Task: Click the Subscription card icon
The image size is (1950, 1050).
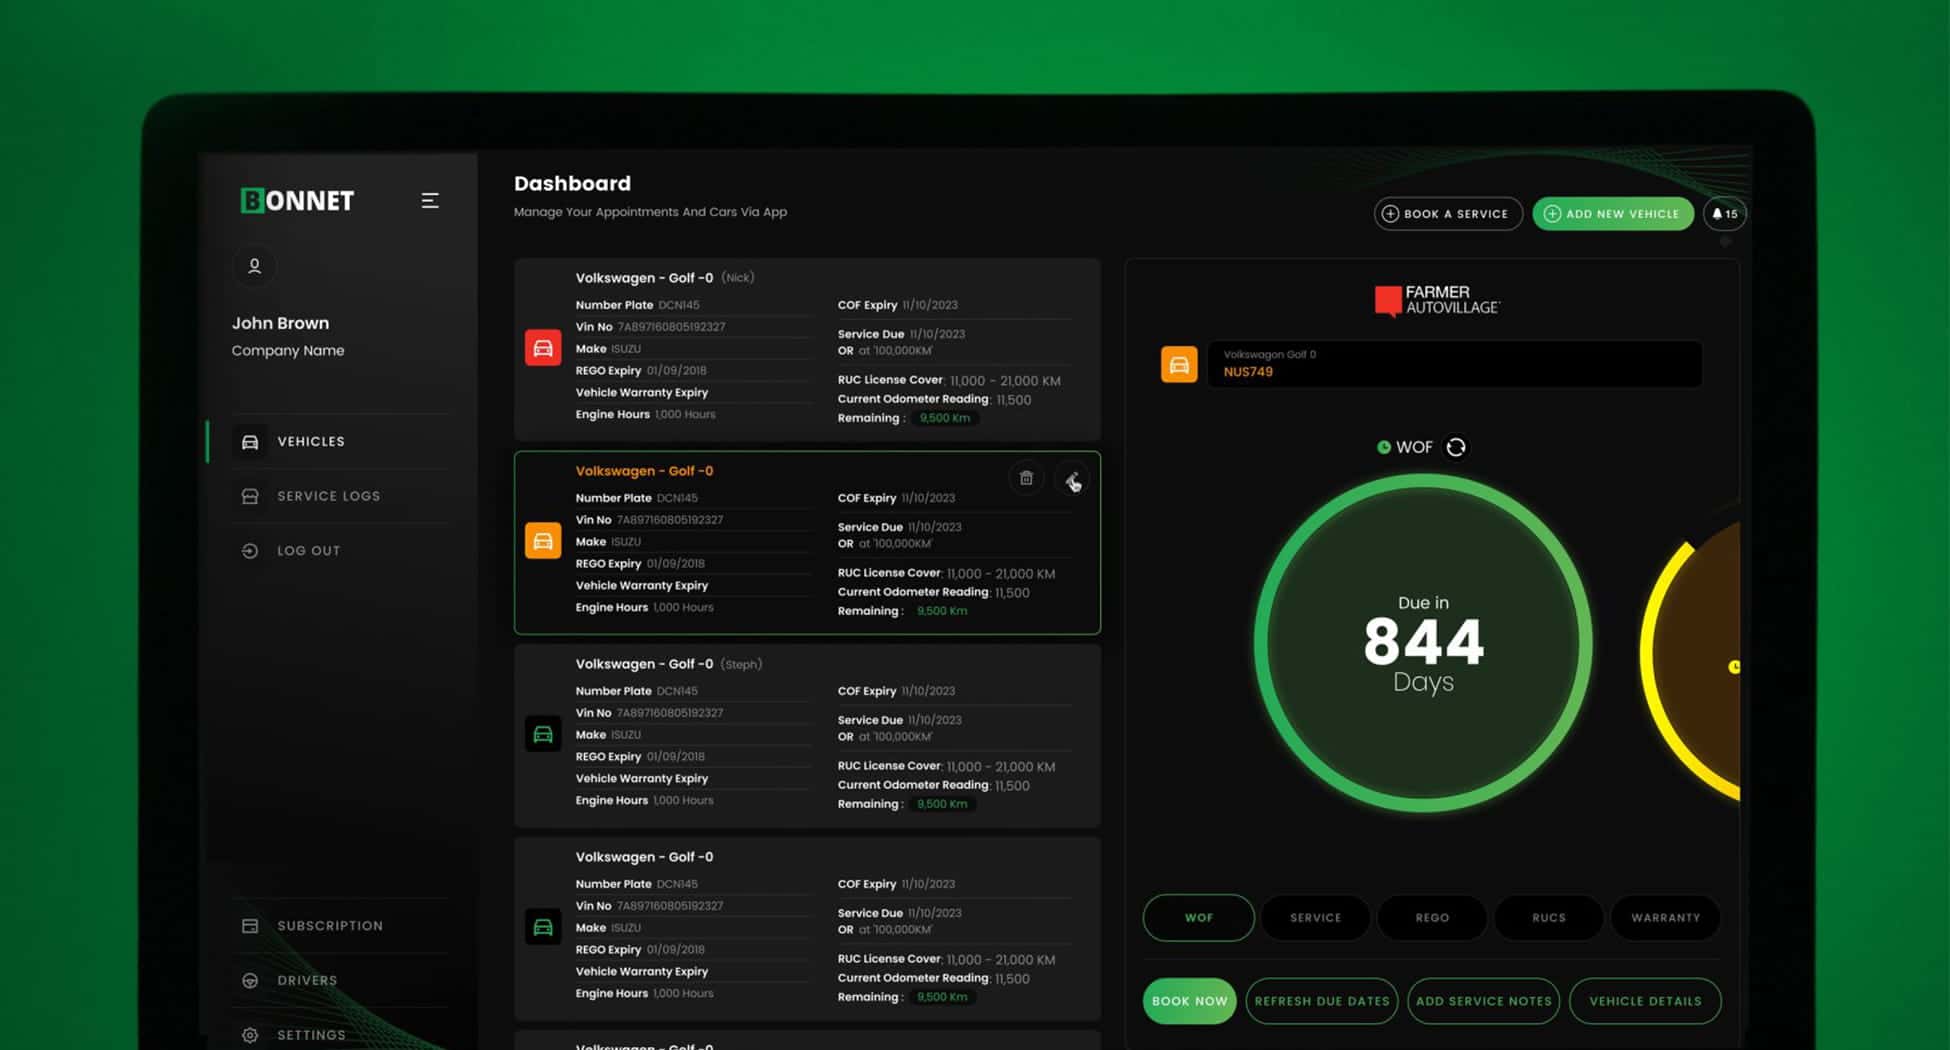Action: [x=250, y=926]
